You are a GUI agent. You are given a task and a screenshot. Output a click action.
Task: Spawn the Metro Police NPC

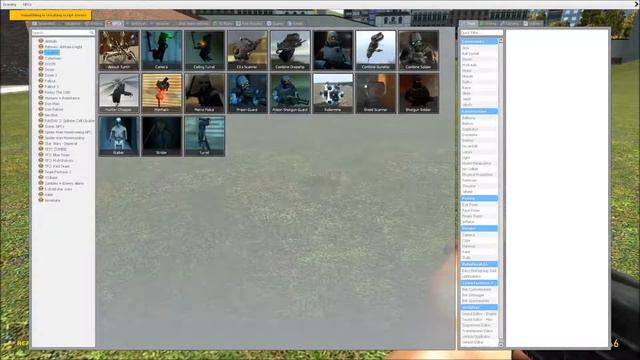tap(204, 93)
